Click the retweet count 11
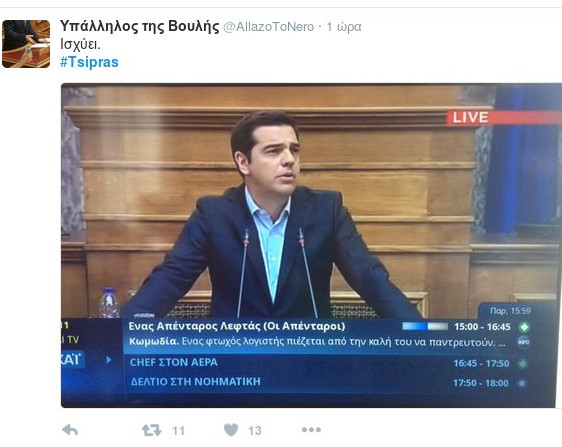562x447 pixels. [x=178, y=430]
